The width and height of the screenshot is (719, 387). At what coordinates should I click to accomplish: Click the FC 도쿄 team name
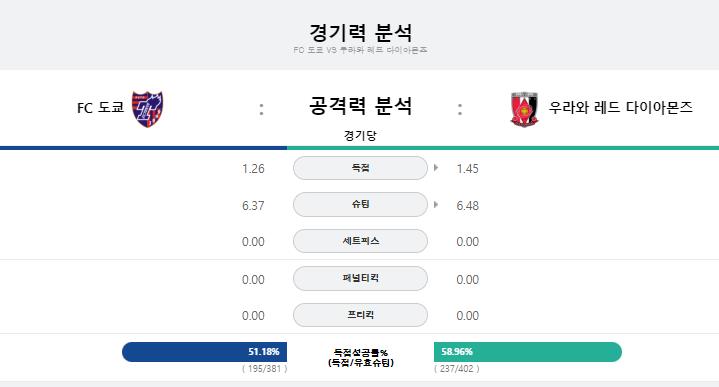click(100, 108)
